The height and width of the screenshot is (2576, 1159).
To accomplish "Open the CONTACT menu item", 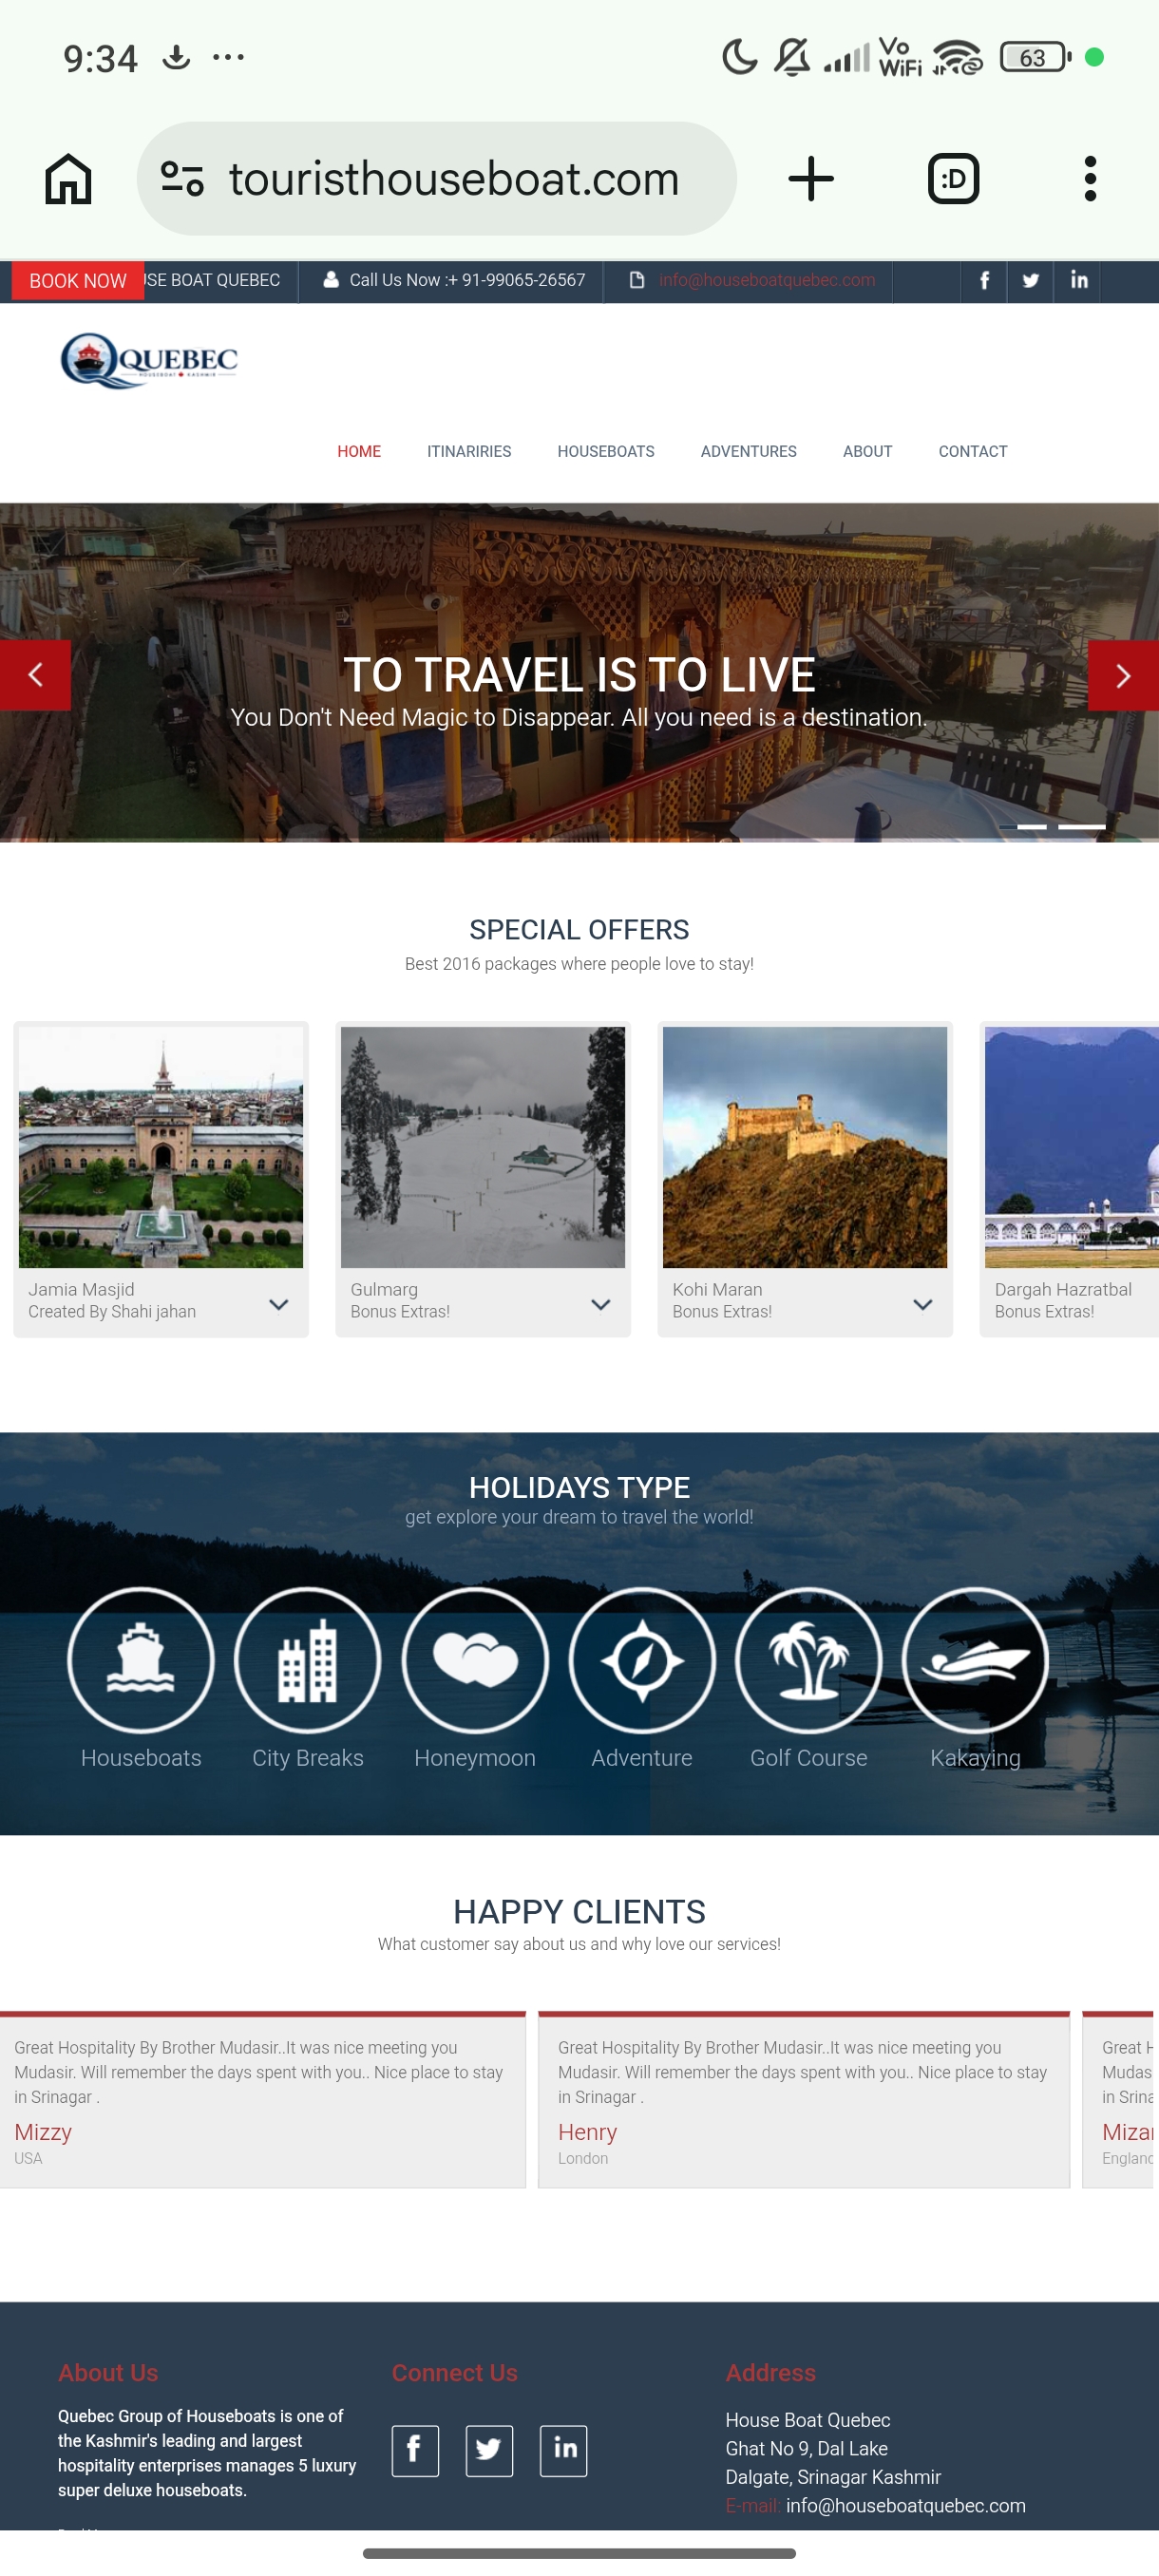I will tap(973, 451).
